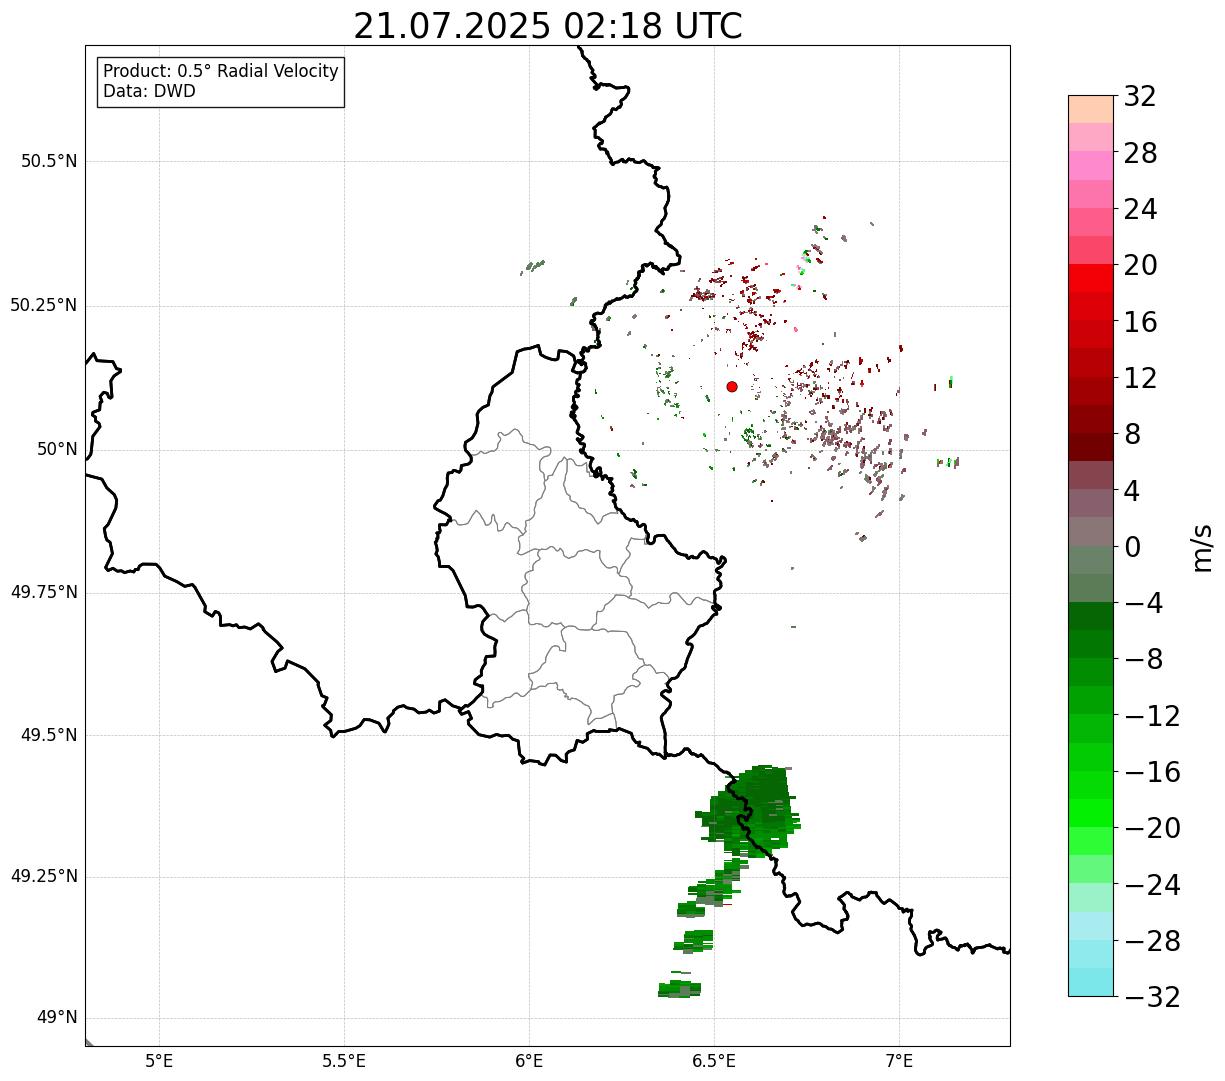
Task: Click the title text 21.07.2025 02:18 UTC
Action: click(548, 26)
